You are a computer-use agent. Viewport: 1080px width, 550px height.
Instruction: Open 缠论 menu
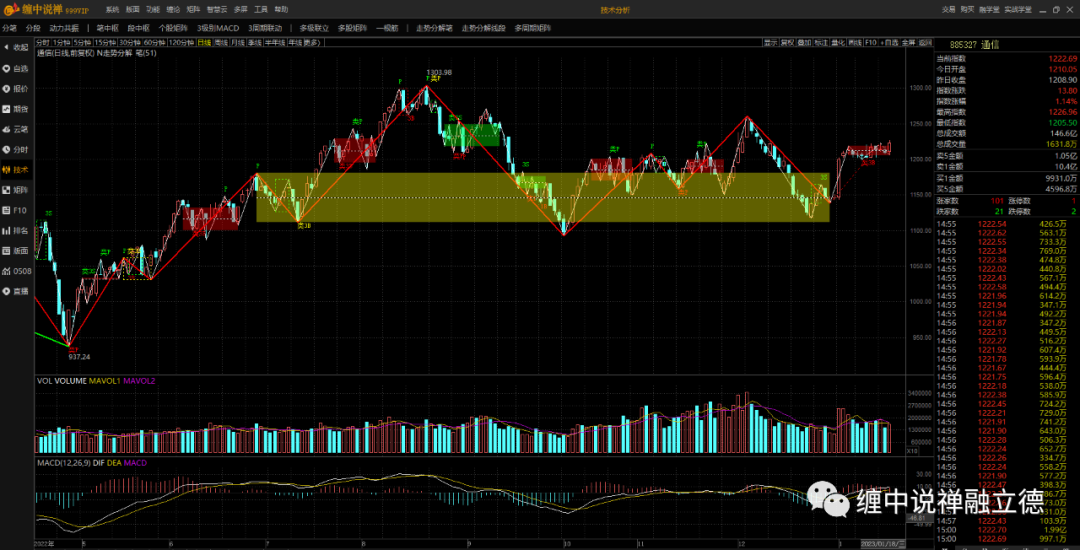[x=173, y=10]
